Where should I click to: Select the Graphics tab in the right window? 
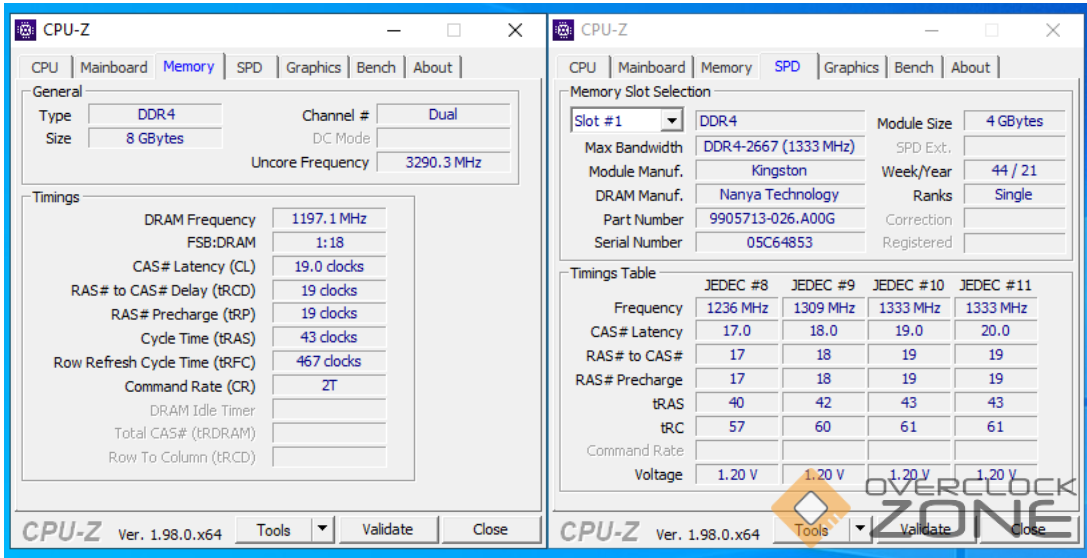click(851, 68)
